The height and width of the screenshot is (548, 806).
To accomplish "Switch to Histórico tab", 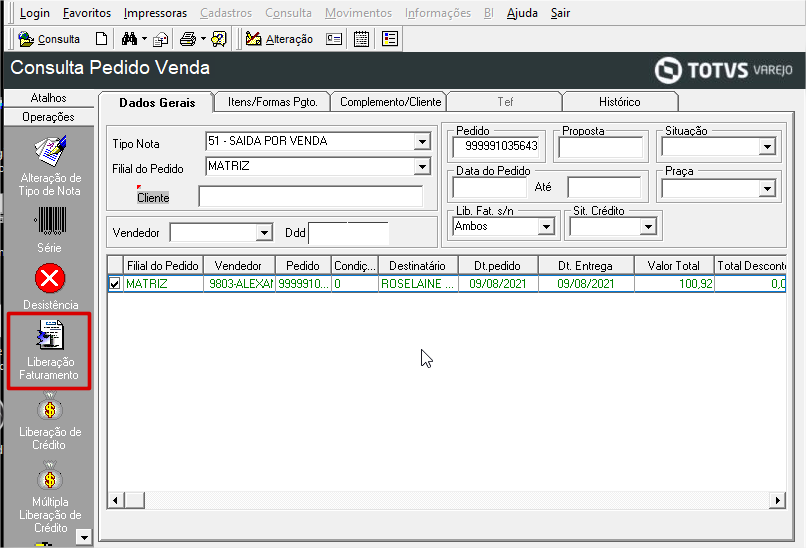I will coord(619,102).
